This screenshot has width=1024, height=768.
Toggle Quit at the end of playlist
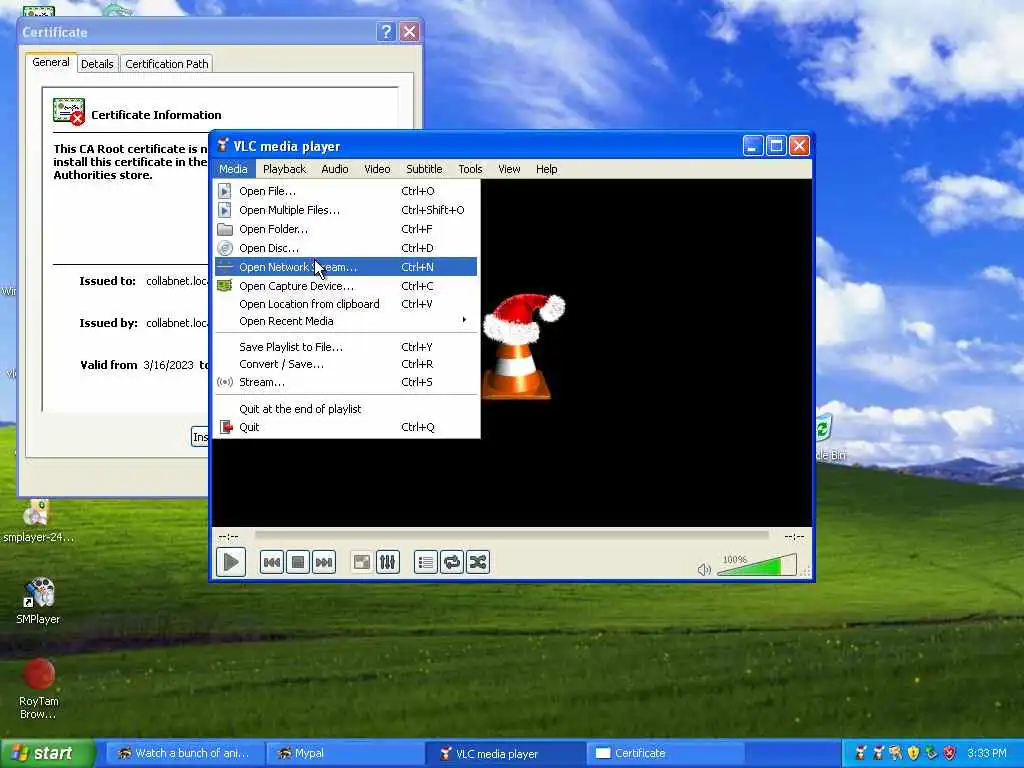tap(346, 409)
